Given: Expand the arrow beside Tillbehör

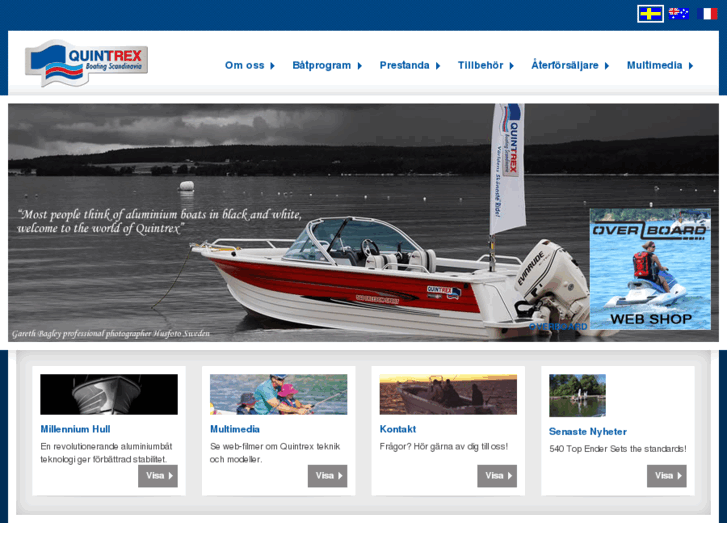Looking at the screenshot, I should (x=511, y=66).
